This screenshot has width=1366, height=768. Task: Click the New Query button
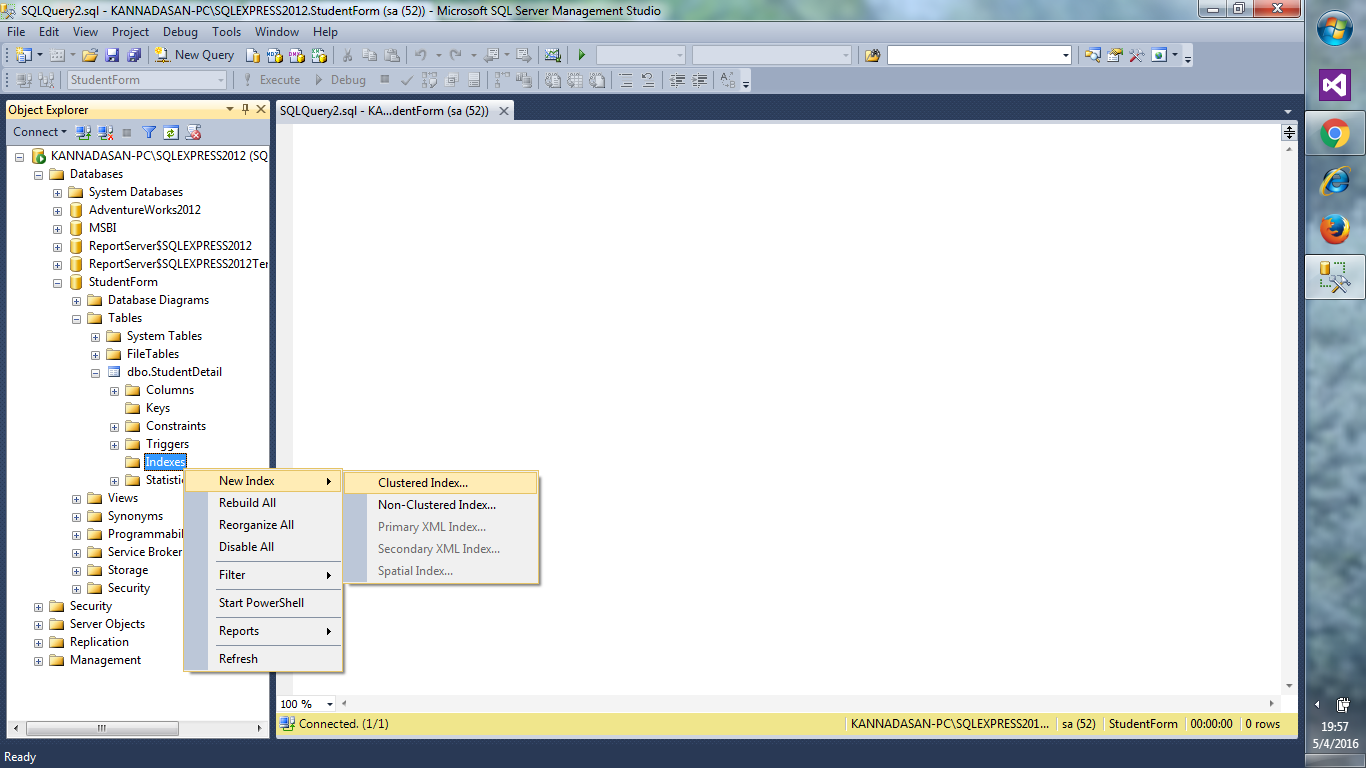(194, 55)
